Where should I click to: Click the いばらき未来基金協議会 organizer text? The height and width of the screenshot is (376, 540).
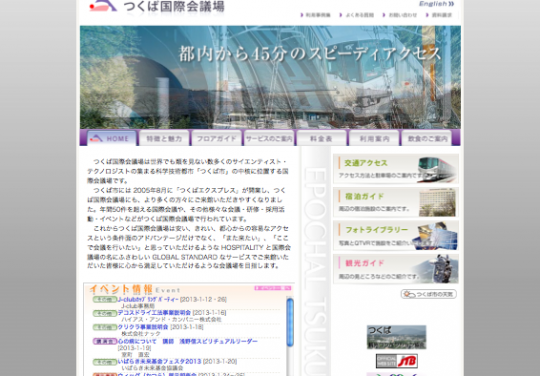pos(152,368)
